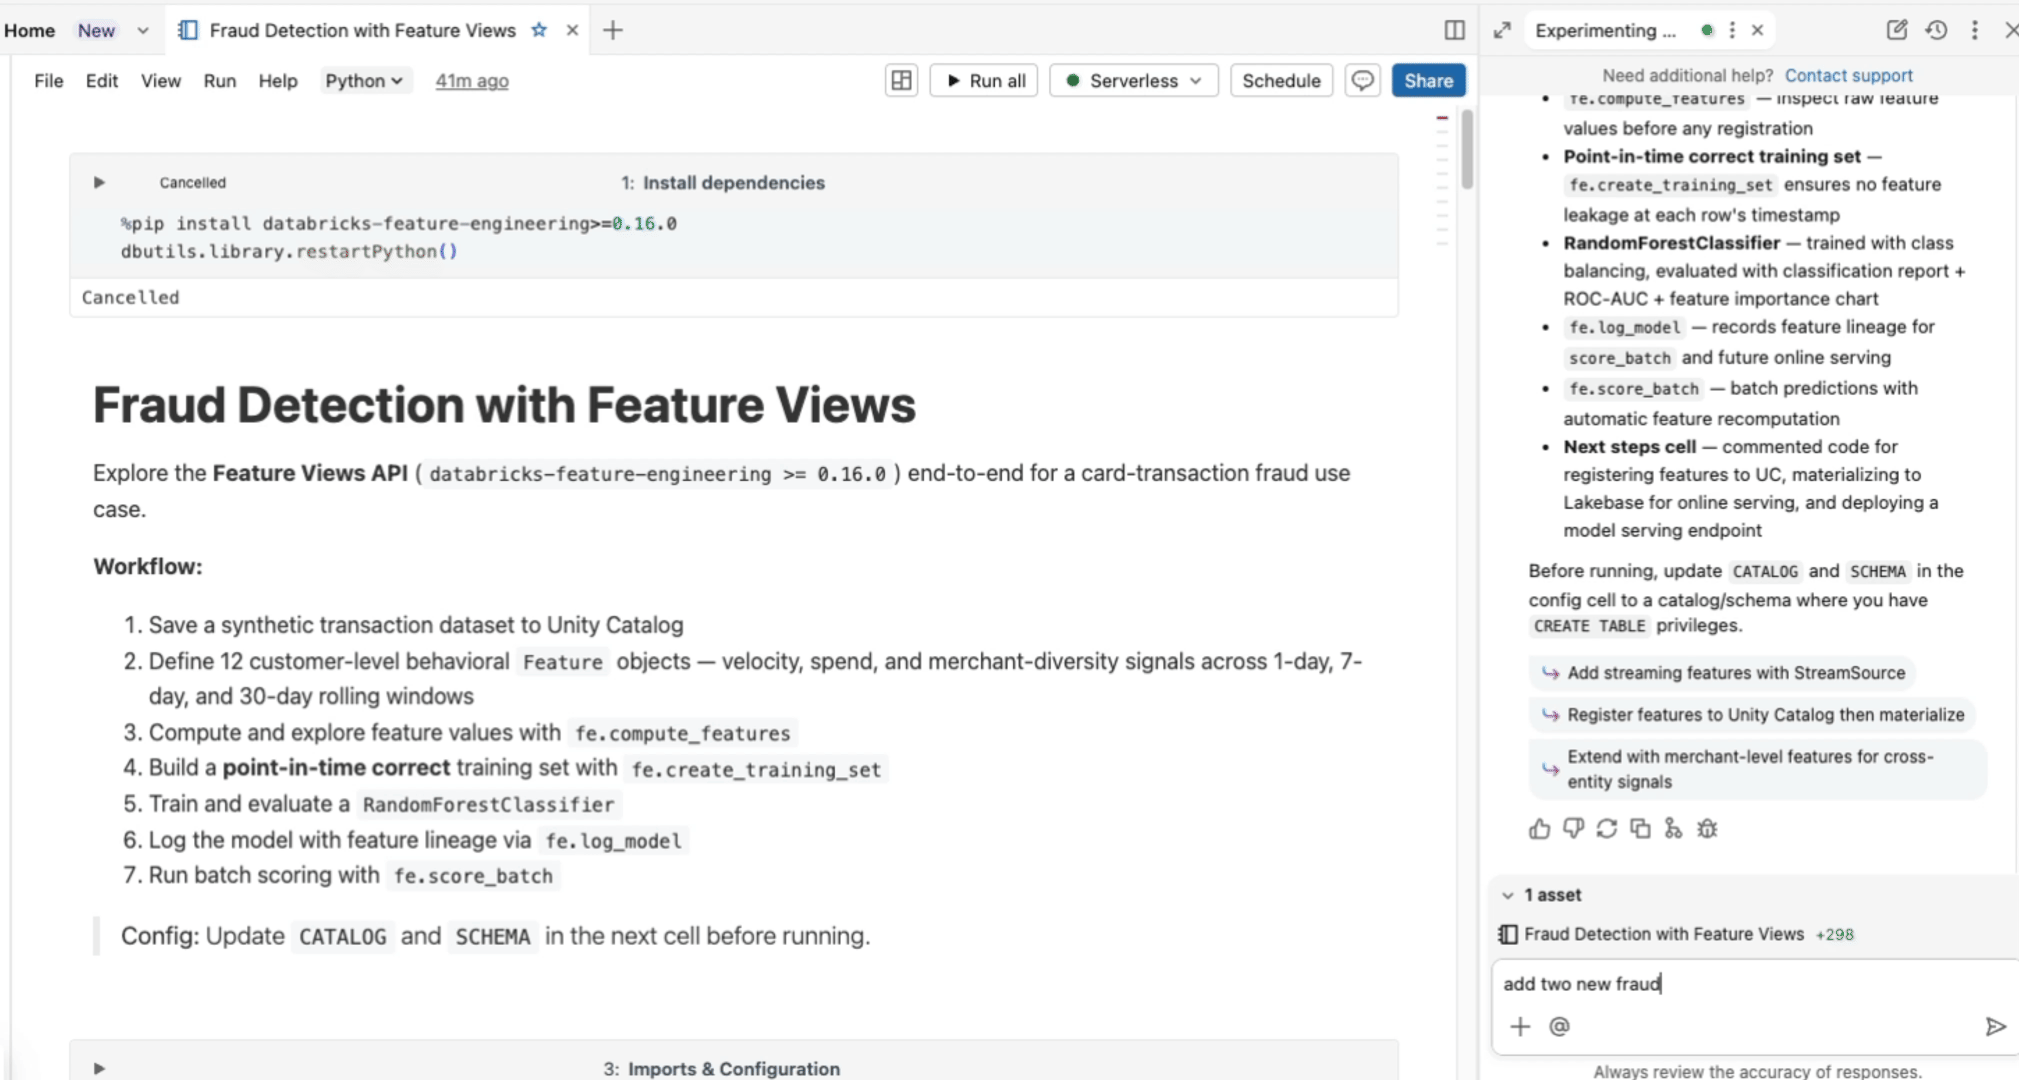
Task: Collapse the 1 asset section
Action: (1508, 895)
